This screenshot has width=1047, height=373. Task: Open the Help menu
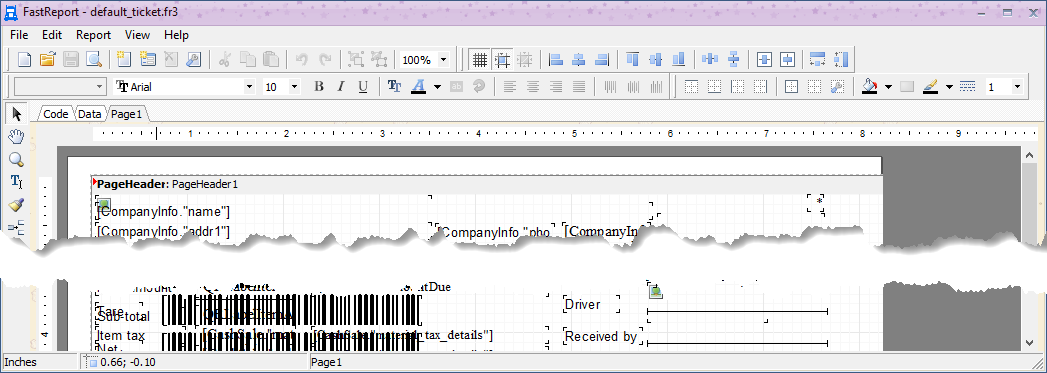(176, 35)
